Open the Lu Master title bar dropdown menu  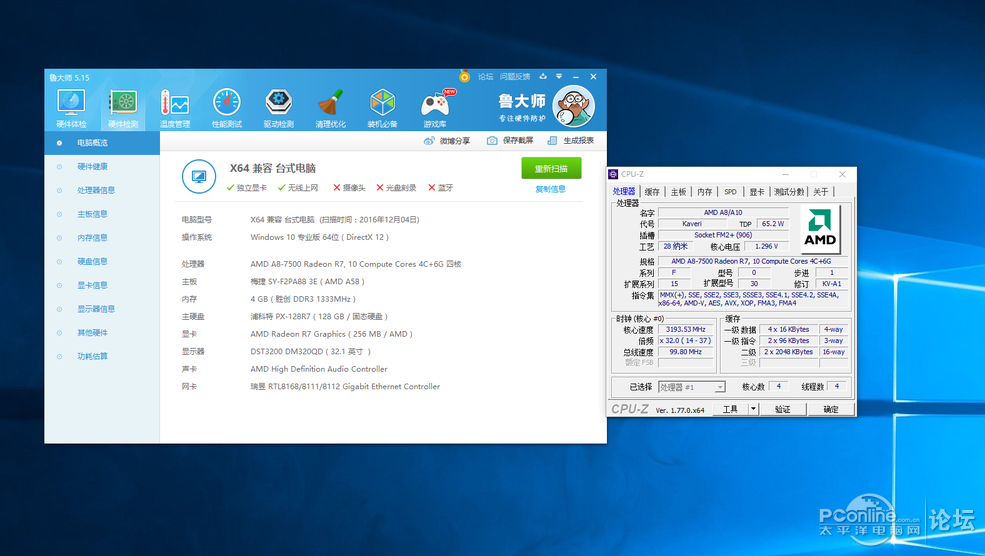pyautogui.click(x=559, y=77)
